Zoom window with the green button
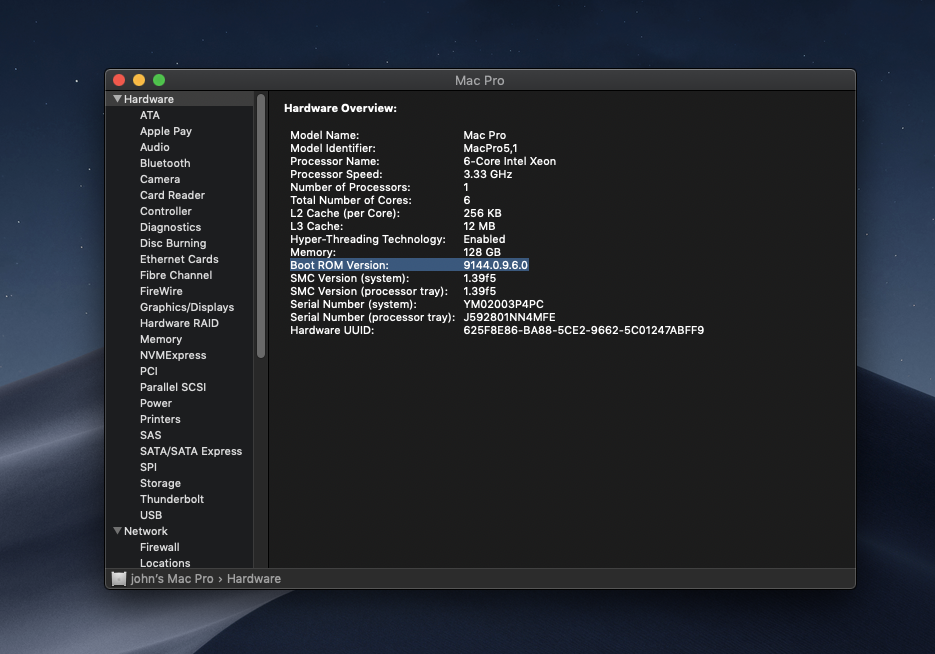The image size is (935, 654). pos(159,80)
